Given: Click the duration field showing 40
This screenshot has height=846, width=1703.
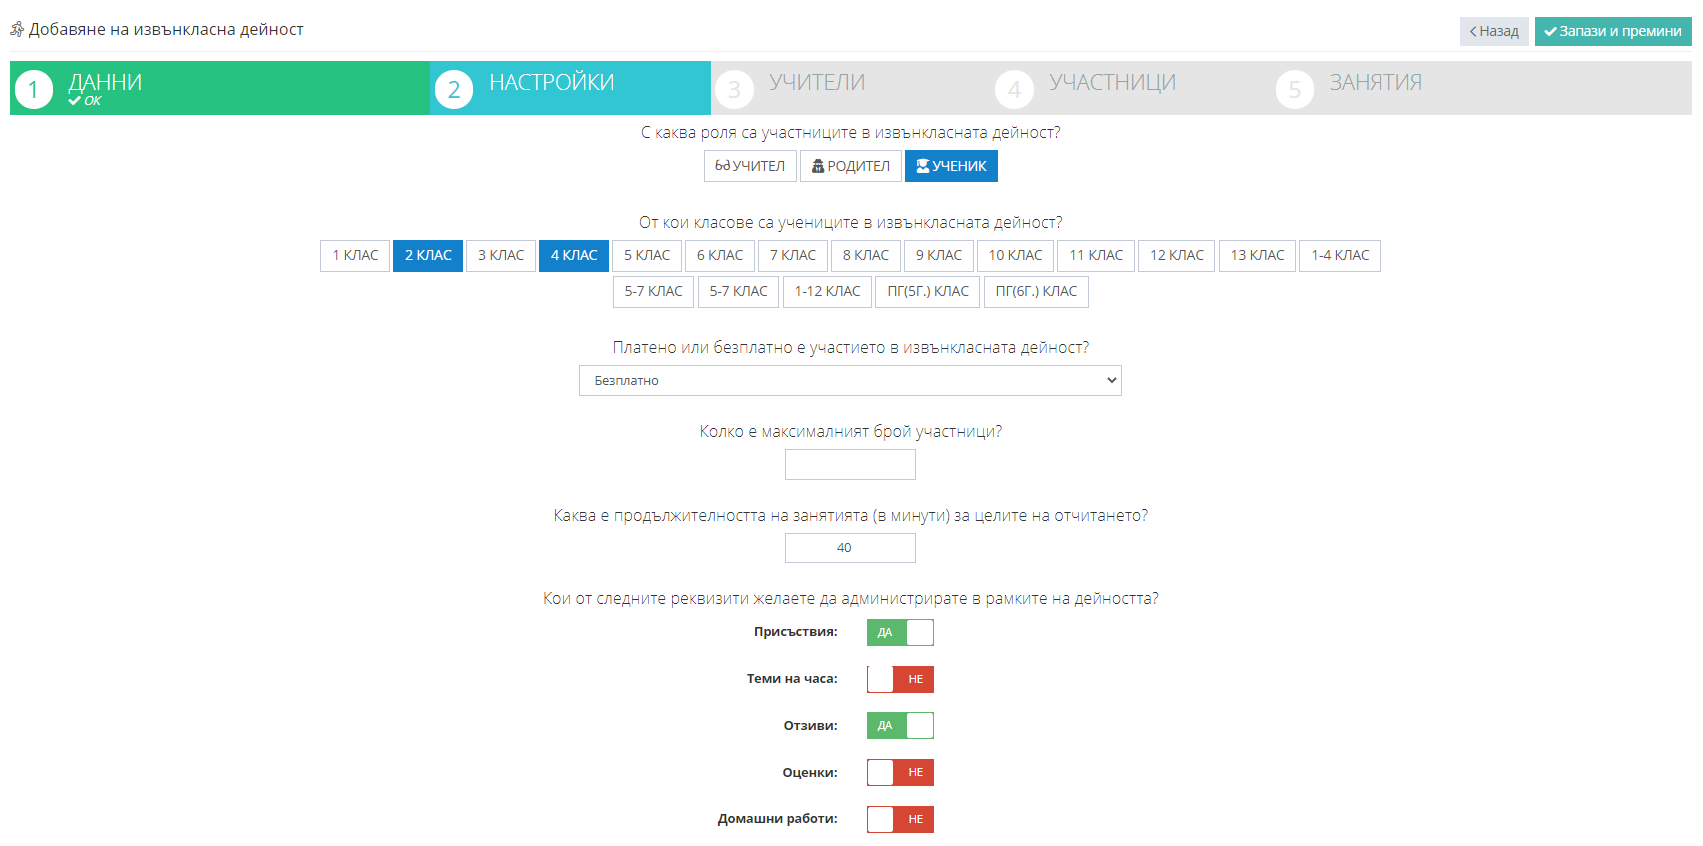Looking at the screenshot, I should point(850,548).
